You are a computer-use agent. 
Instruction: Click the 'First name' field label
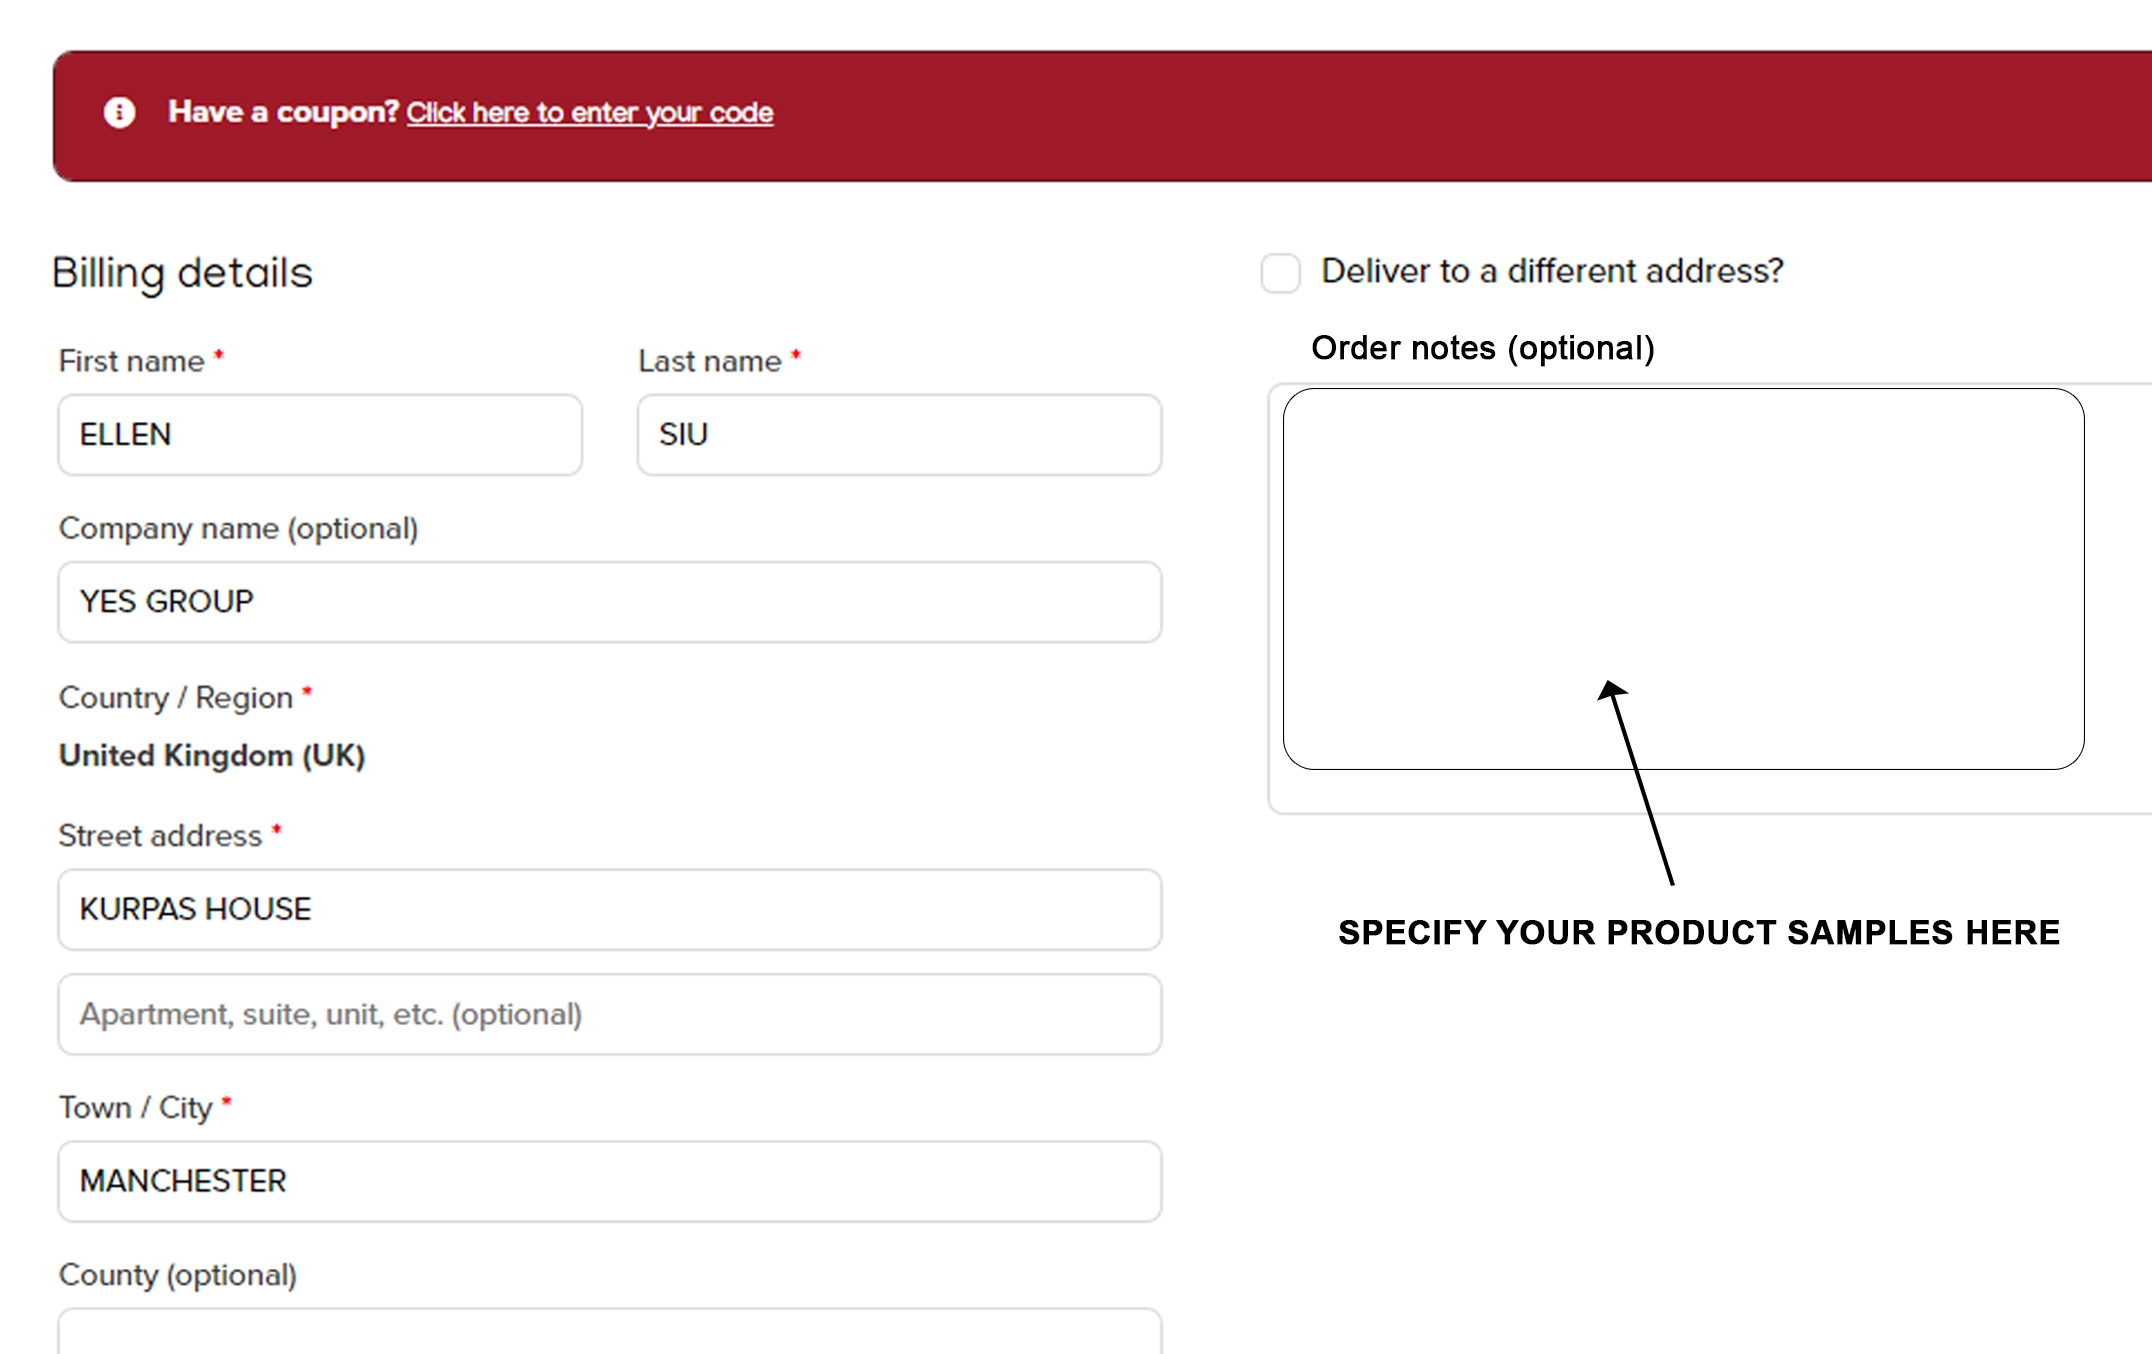coord(131,361)
